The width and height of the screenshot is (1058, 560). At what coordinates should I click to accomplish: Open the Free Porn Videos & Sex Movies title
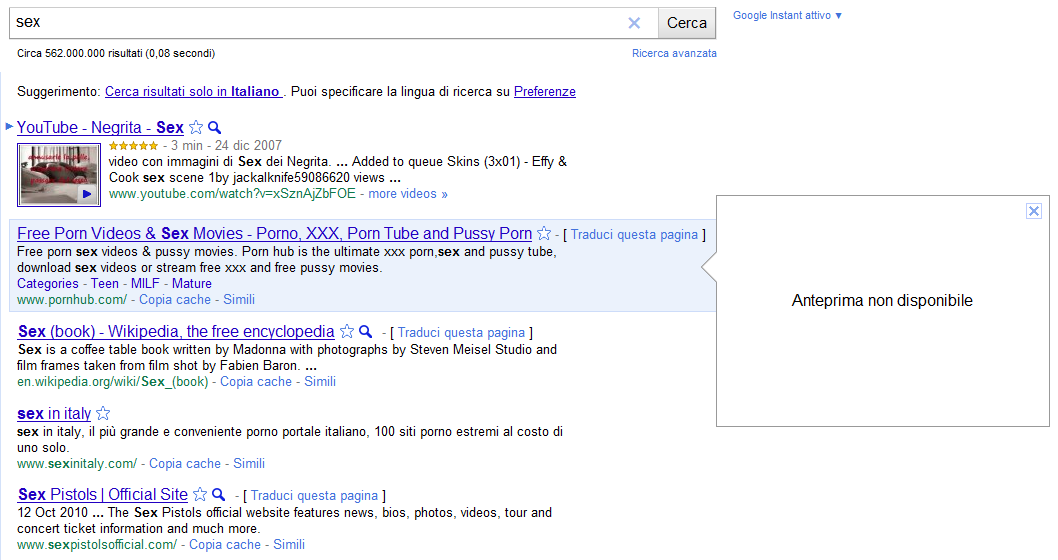point(275,233)
